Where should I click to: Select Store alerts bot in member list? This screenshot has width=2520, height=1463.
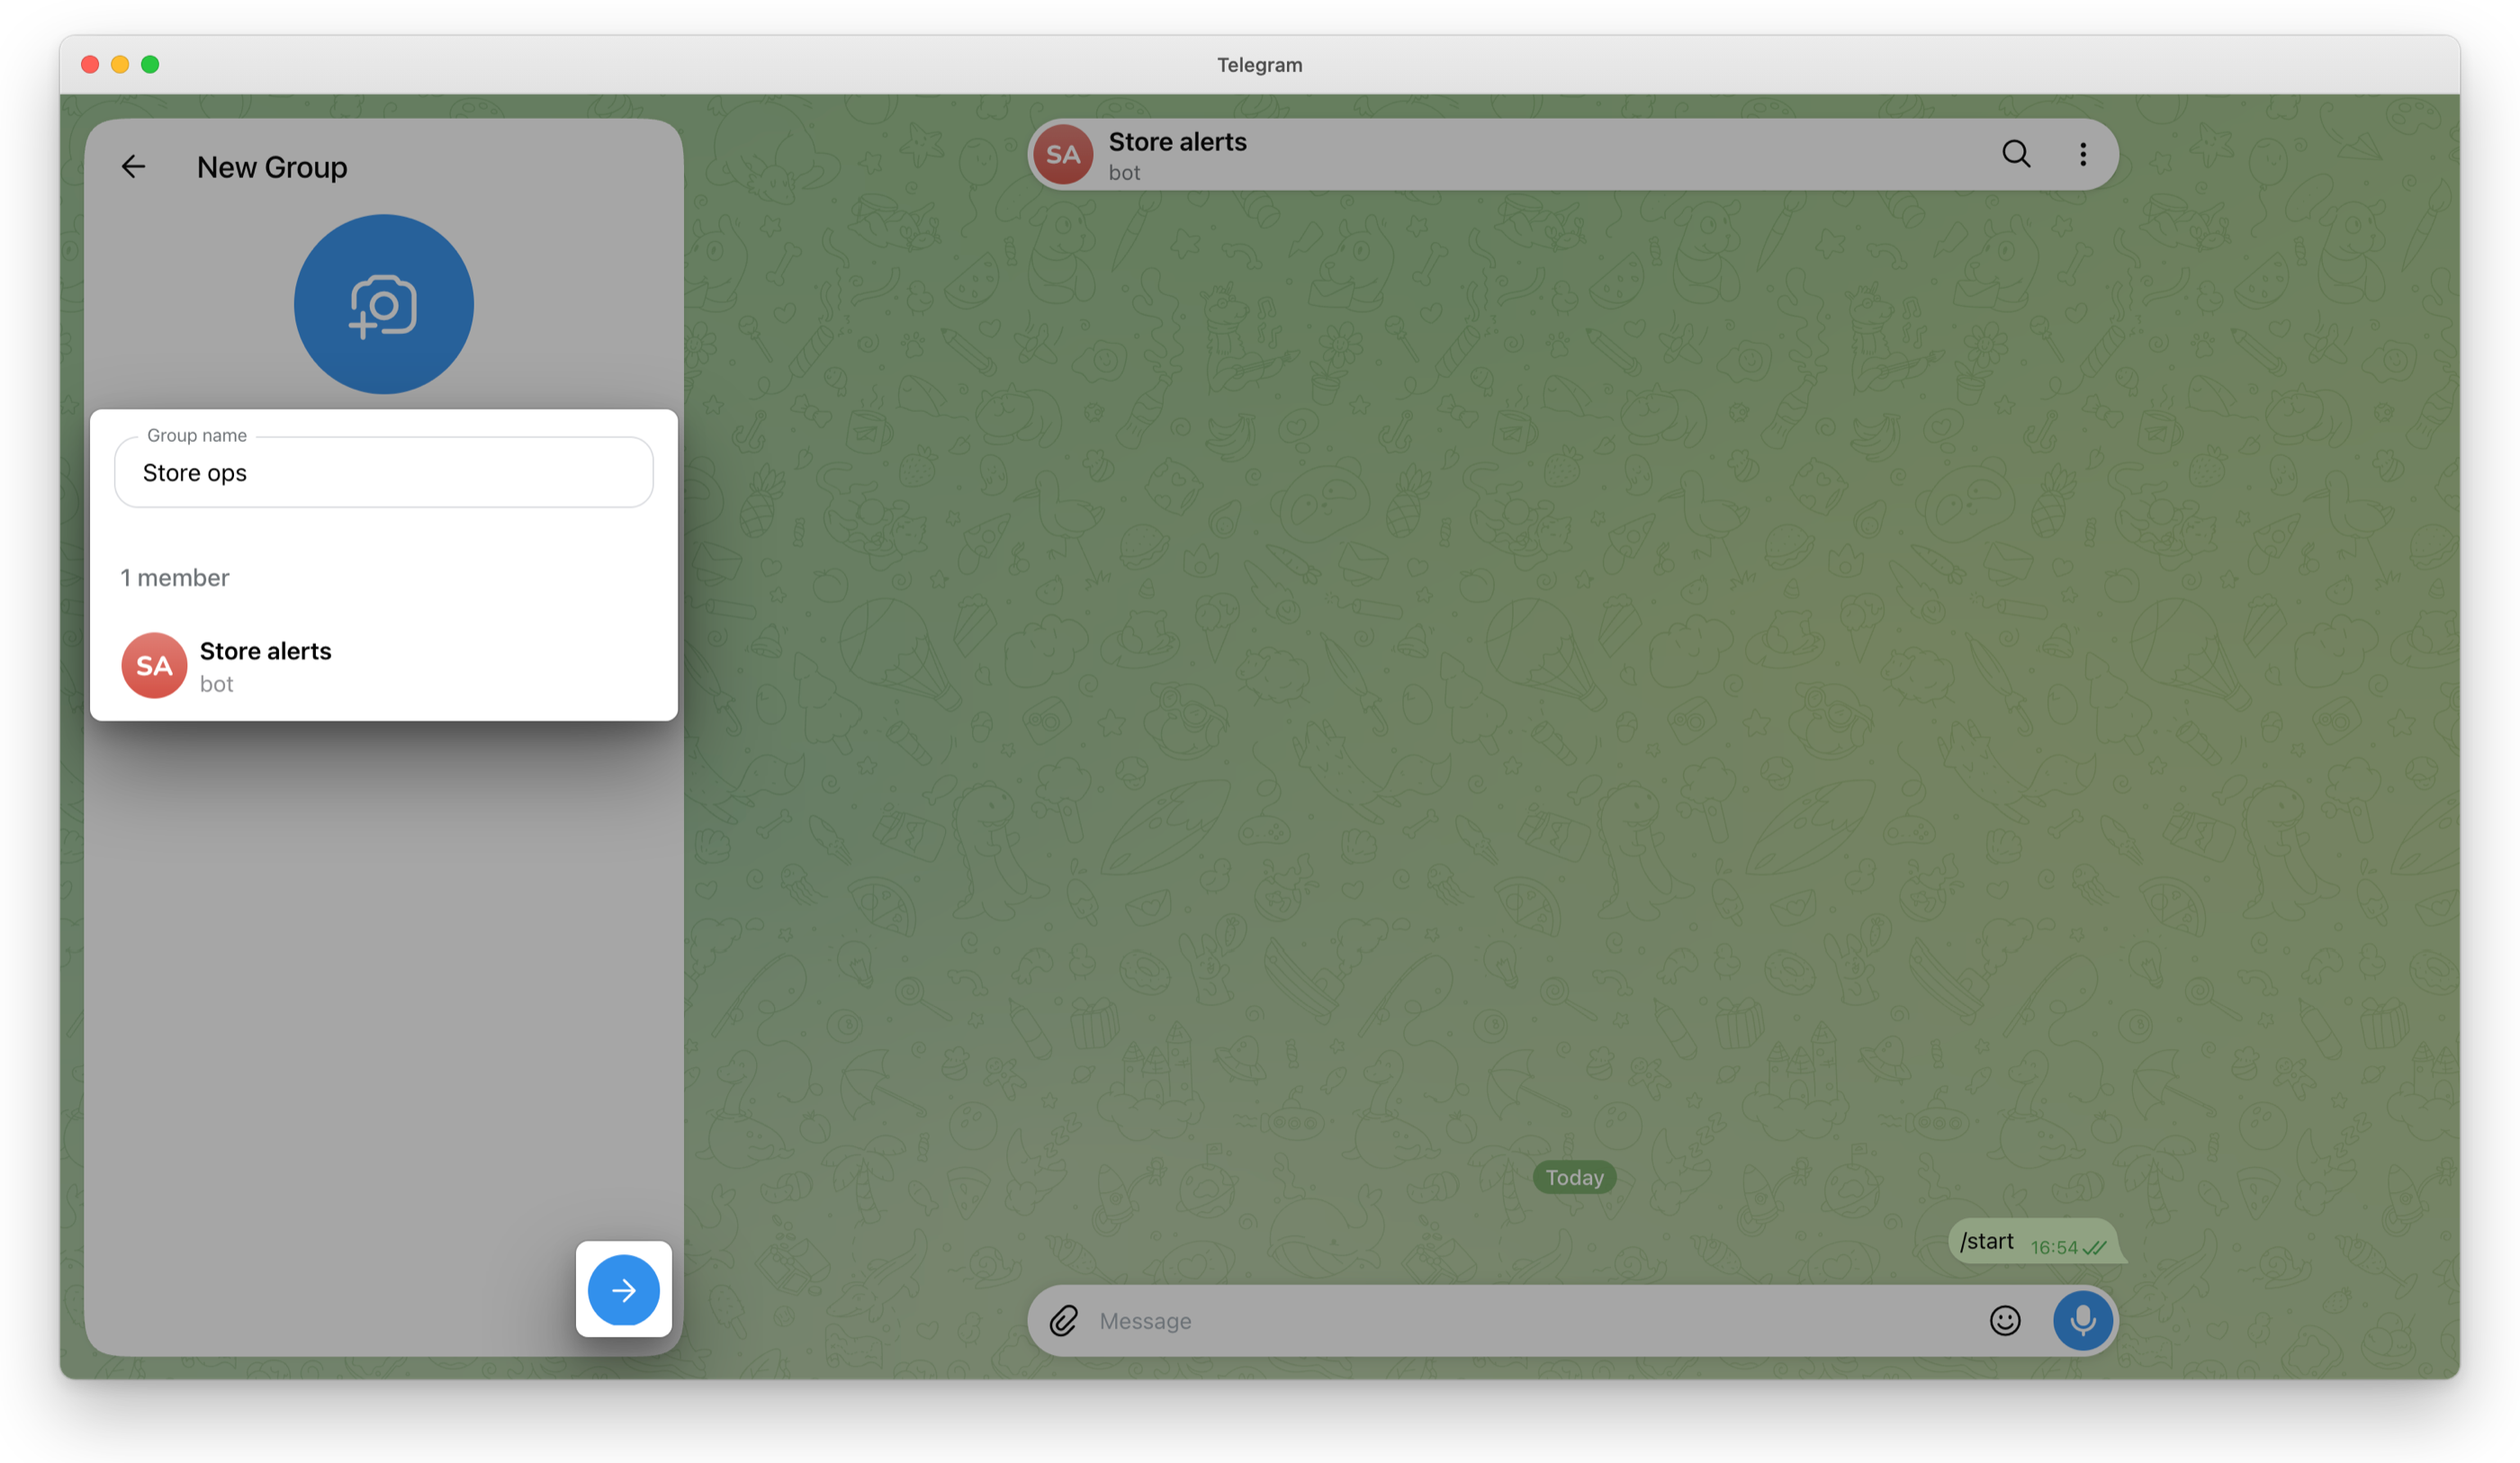click(383, 665)
